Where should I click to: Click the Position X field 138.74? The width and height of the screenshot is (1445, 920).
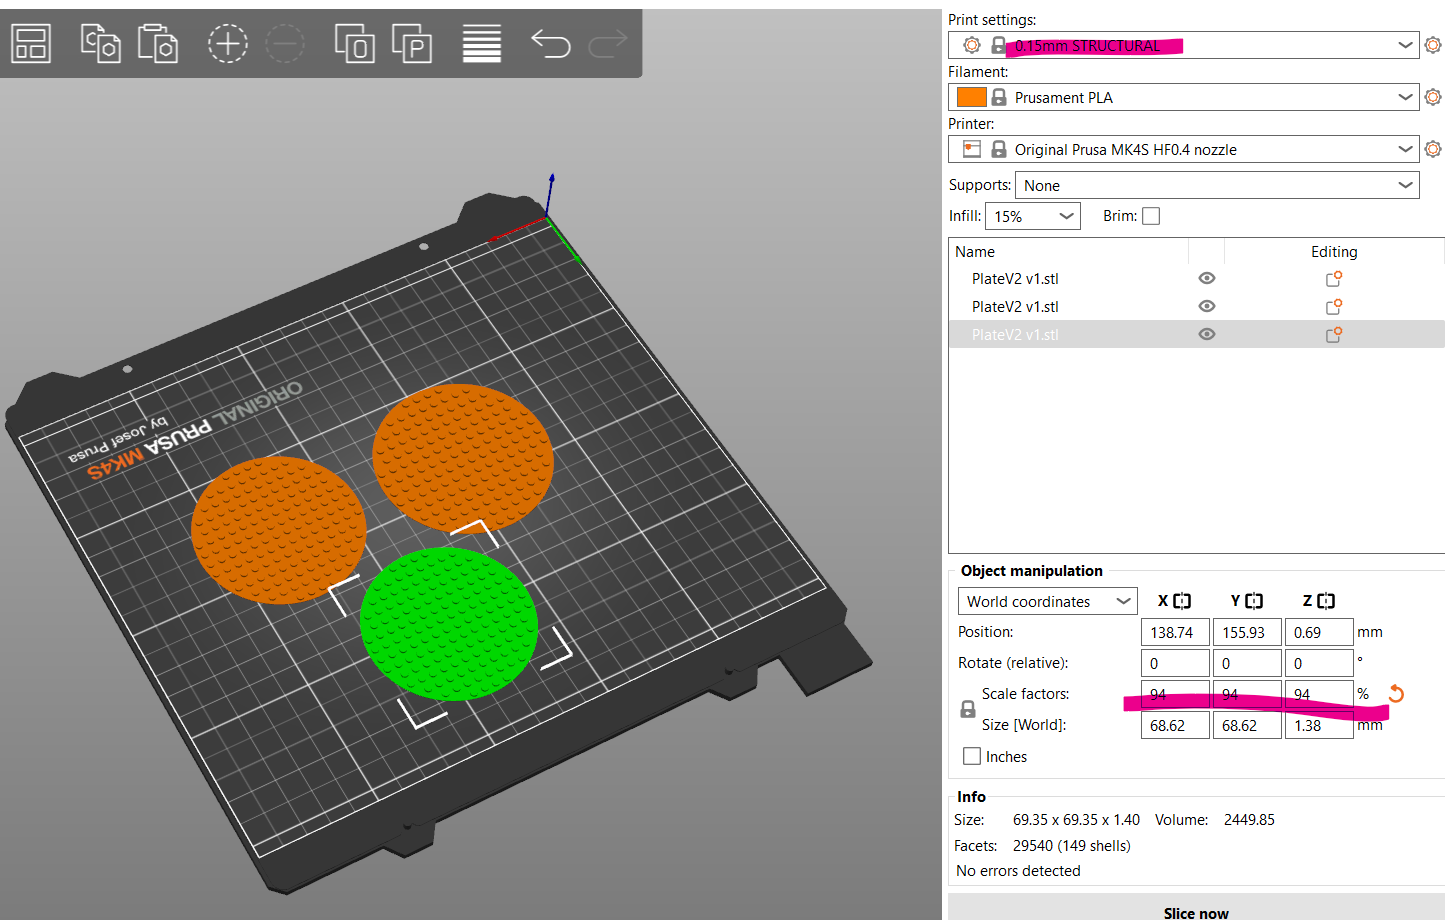[1175, 632]
